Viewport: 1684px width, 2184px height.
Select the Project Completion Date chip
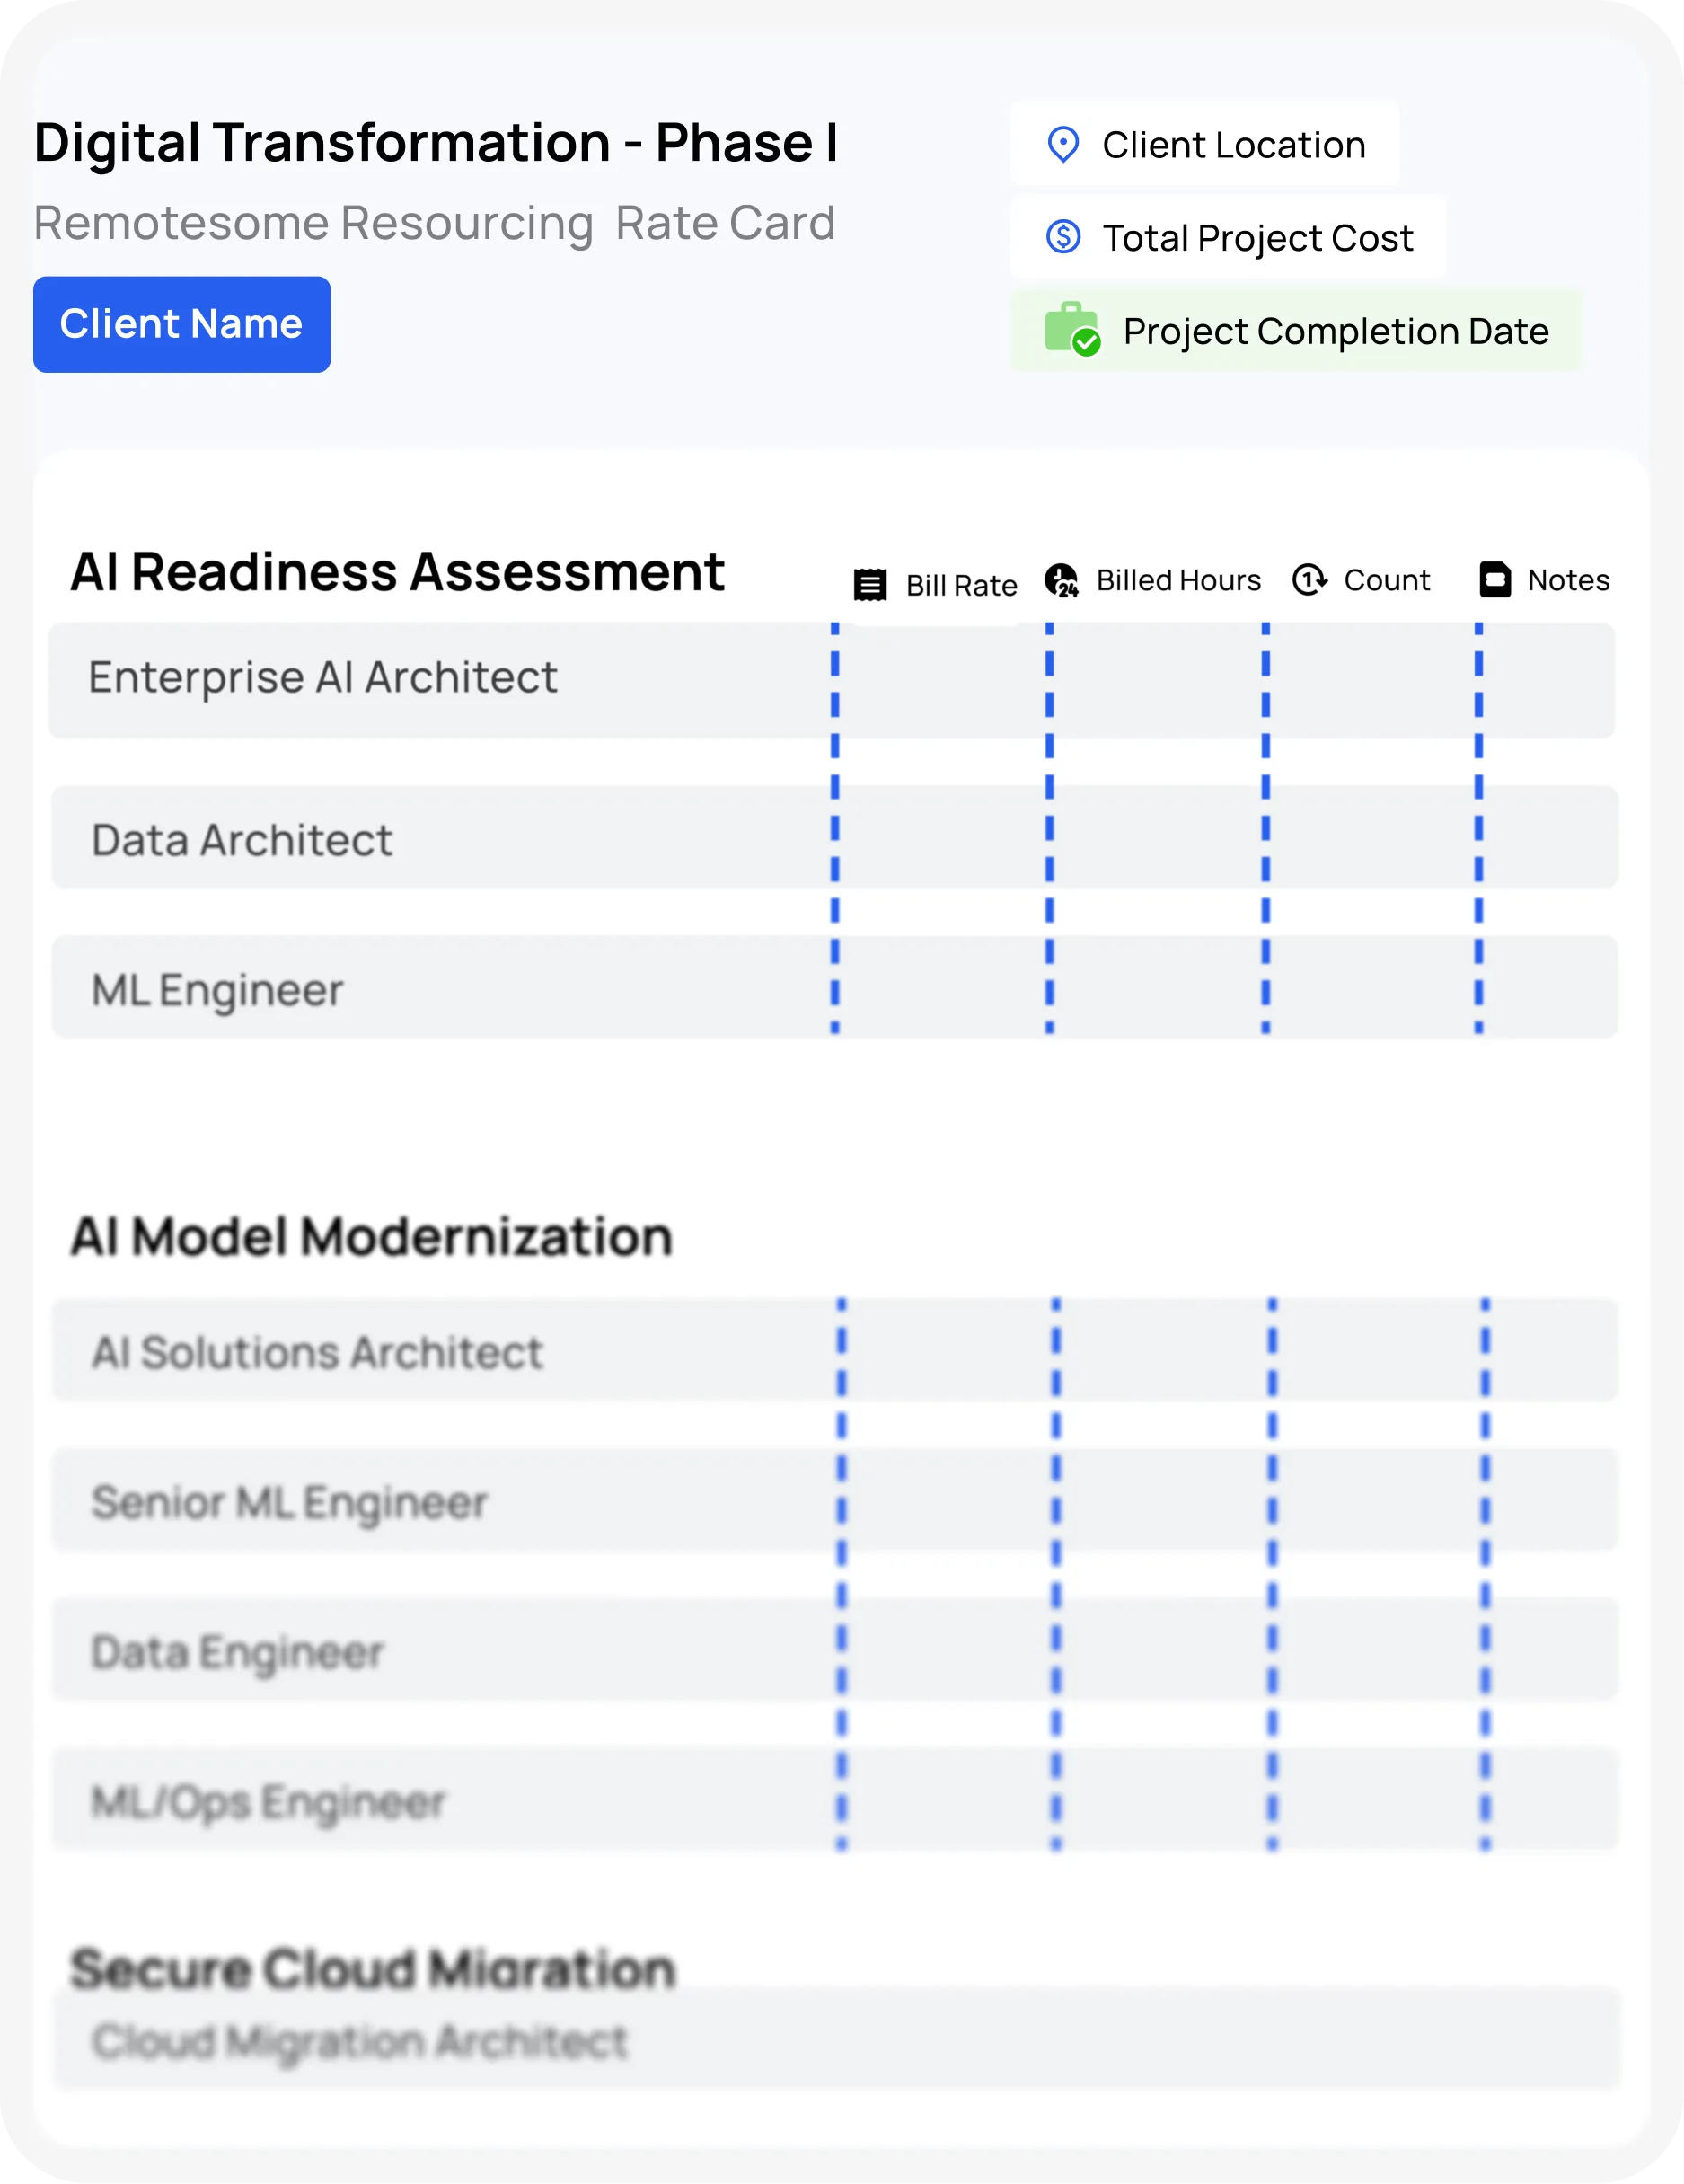[x=1296, y=331]
